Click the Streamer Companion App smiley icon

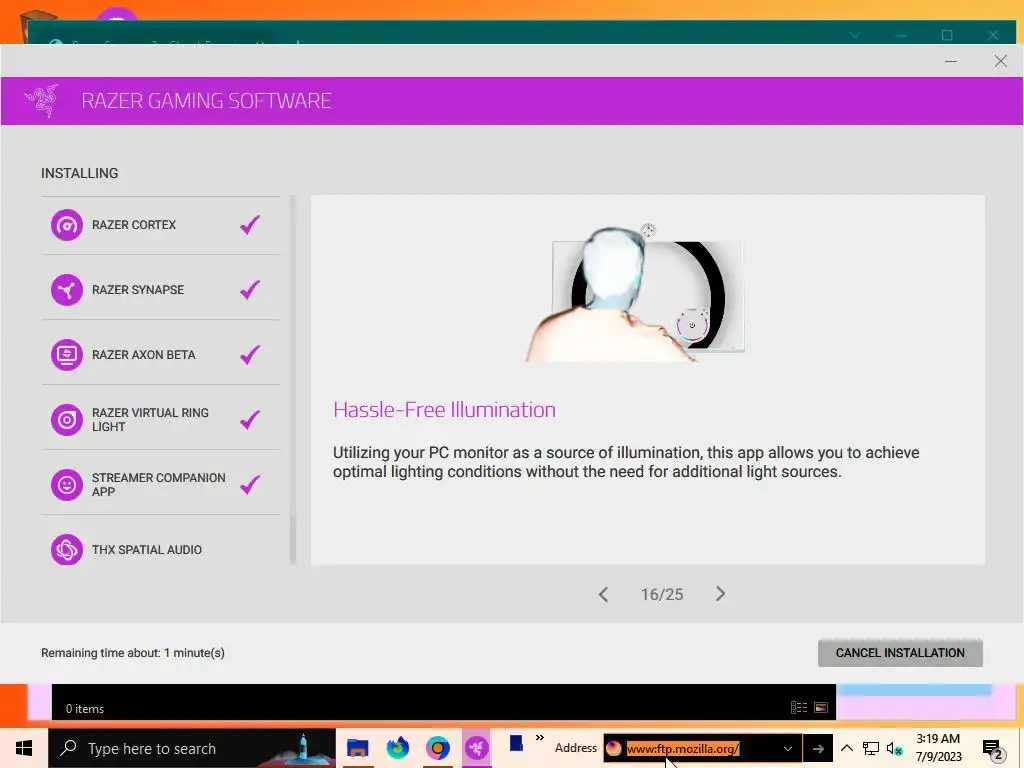[67, 485]
